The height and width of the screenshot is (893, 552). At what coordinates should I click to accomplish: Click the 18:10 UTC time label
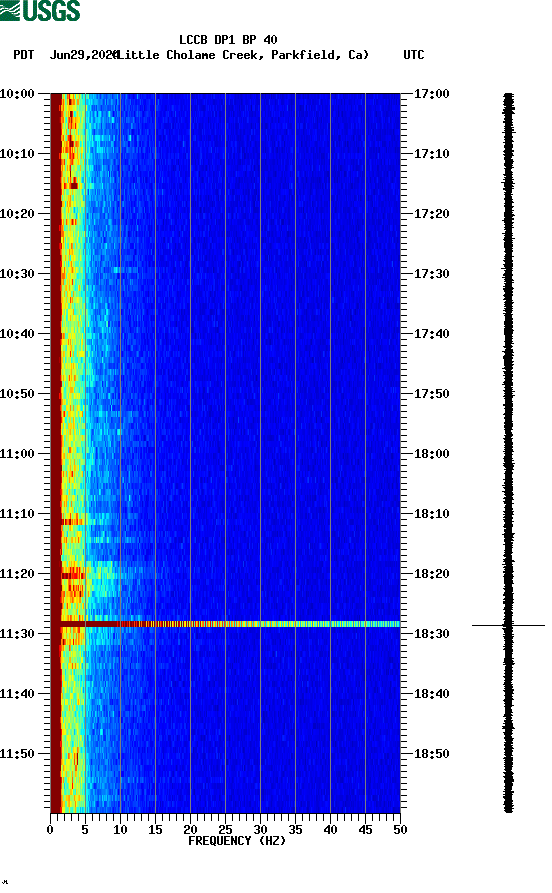[432, 514]
